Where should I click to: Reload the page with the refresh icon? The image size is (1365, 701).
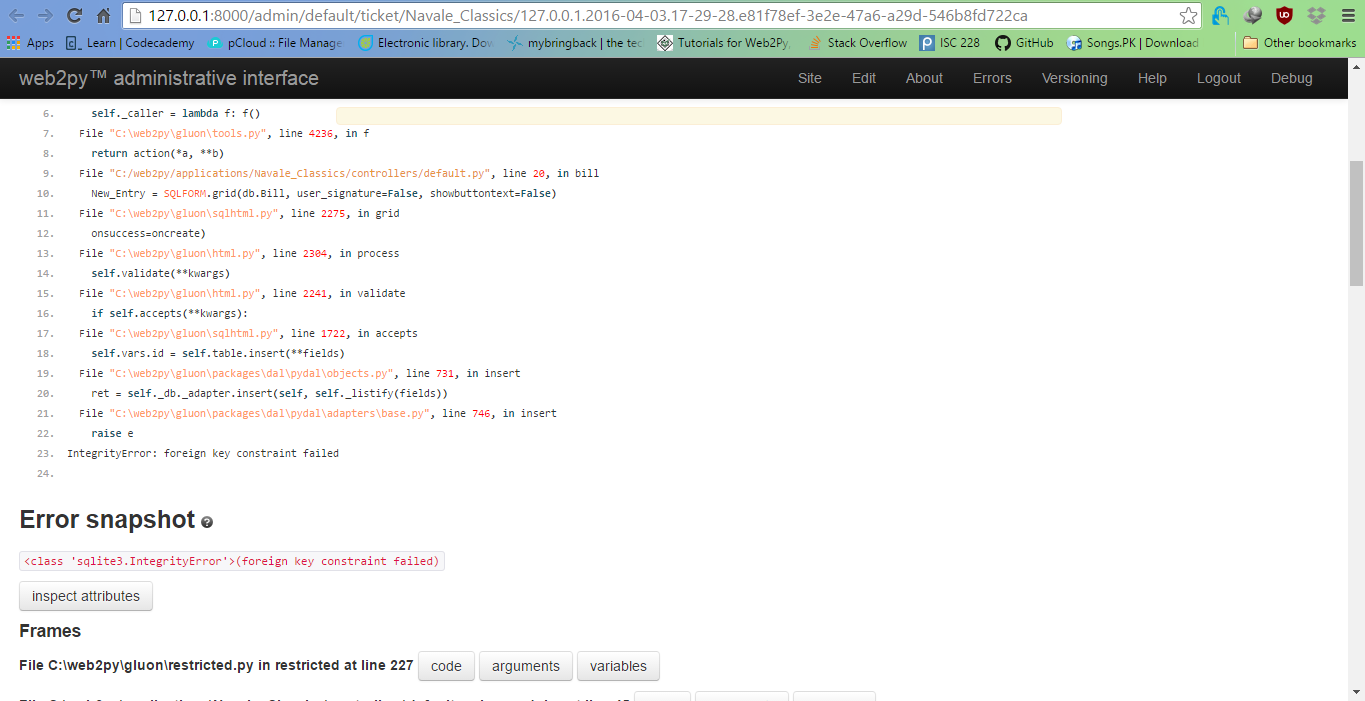[74, 16]
